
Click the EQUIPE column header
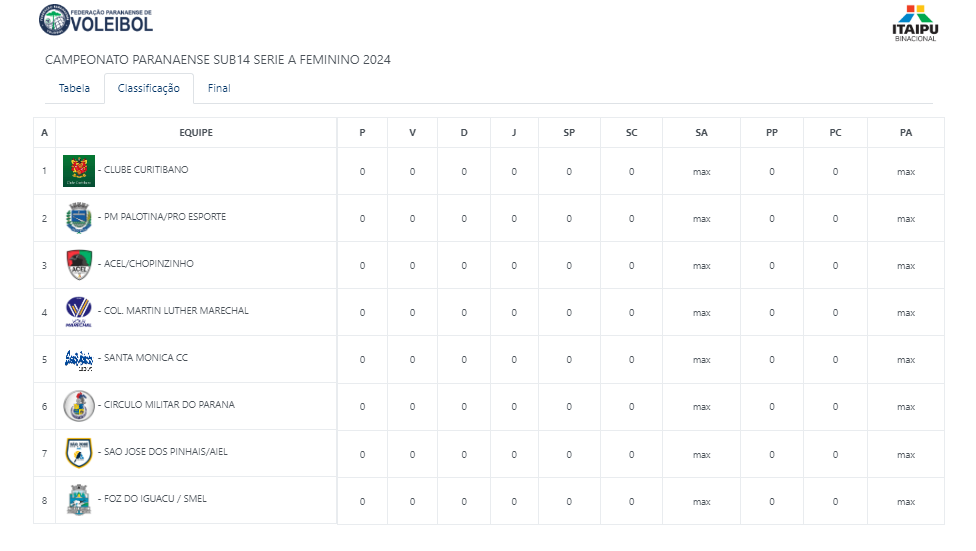pyautogui.click(x=196, y=133)
